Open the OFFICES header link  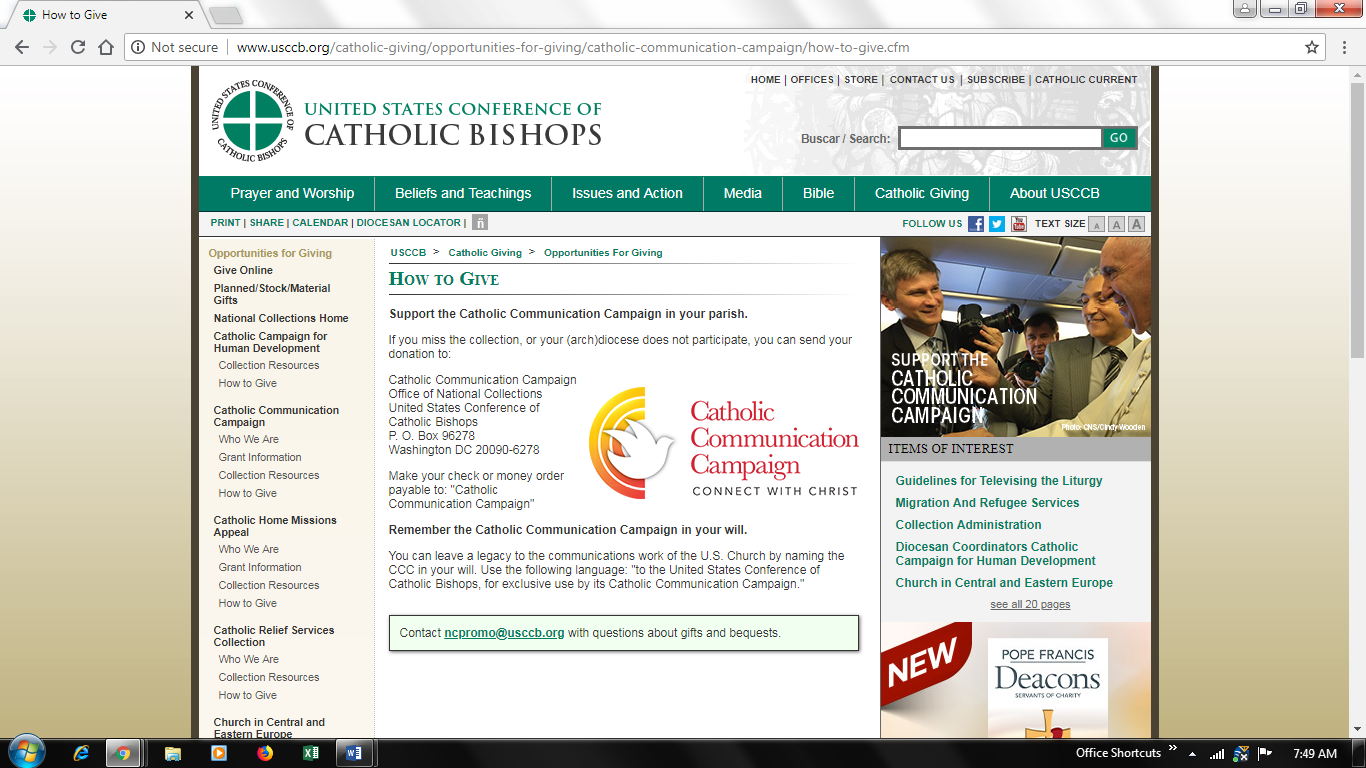pyautogui.click(x=812, y=80)
